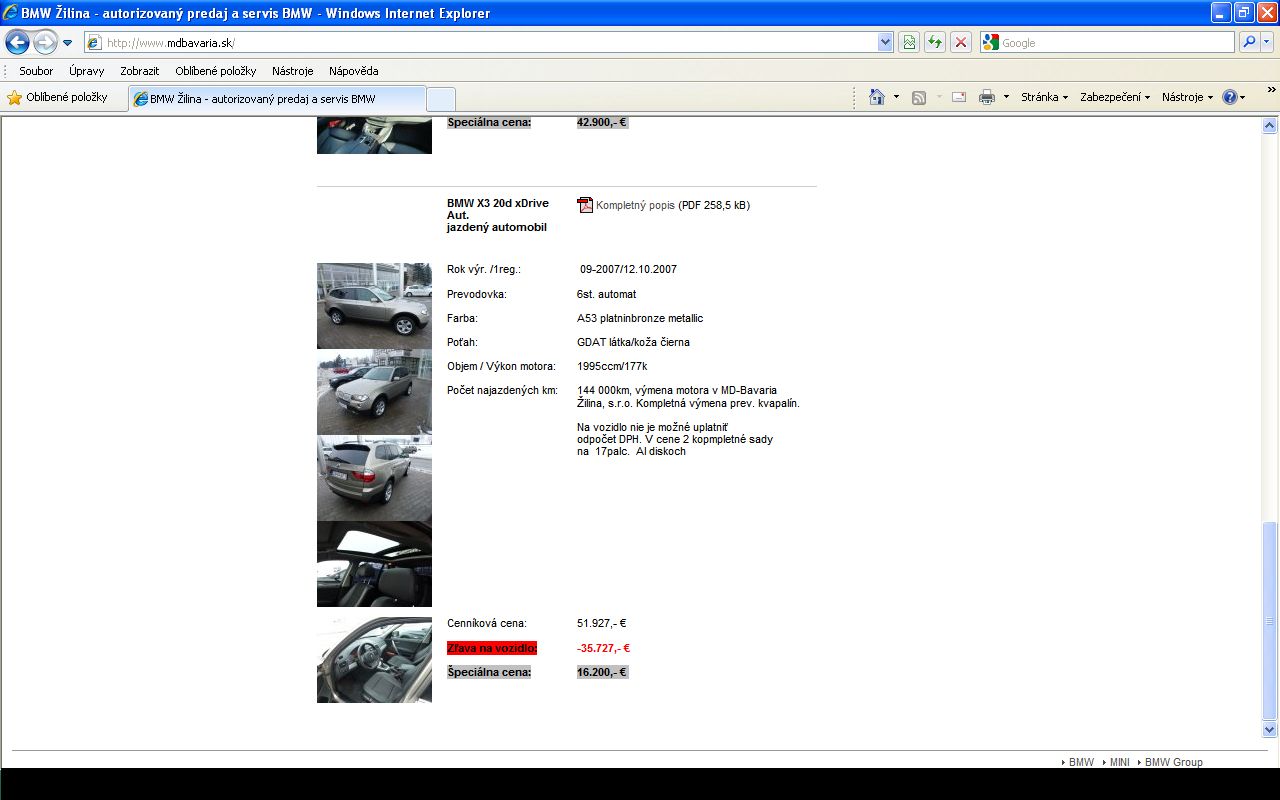
Task: Click the engine value 1995ccm/177k
Action: [x=612, y=366]
